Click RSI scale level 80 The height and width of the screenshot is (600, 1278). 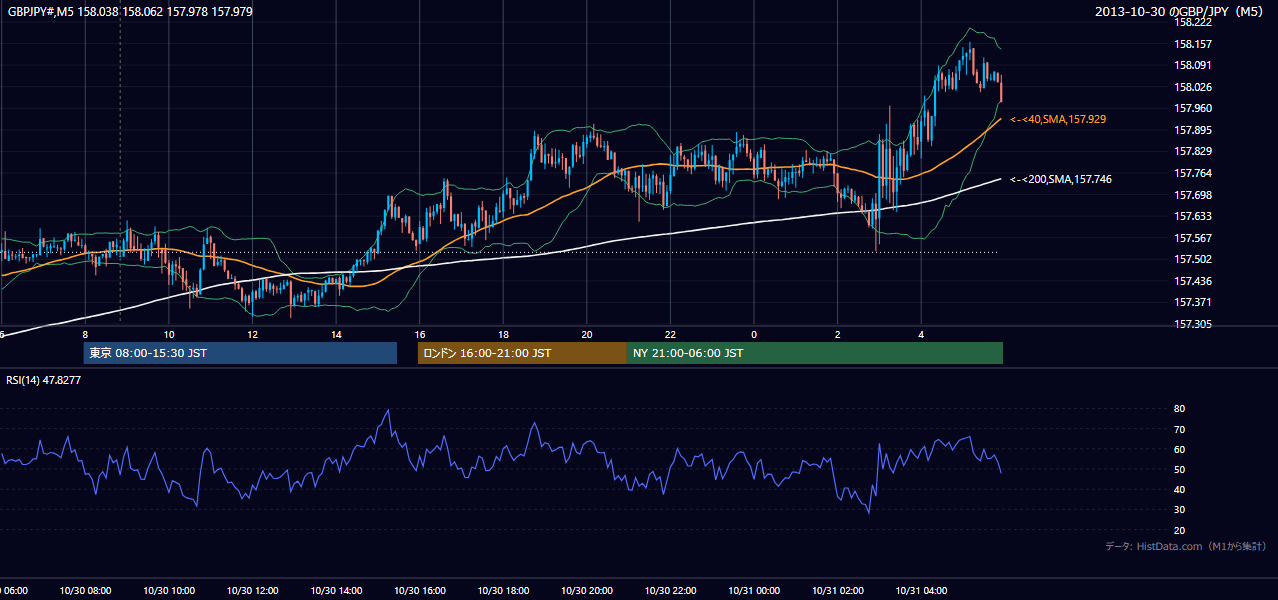[1180, 409]
